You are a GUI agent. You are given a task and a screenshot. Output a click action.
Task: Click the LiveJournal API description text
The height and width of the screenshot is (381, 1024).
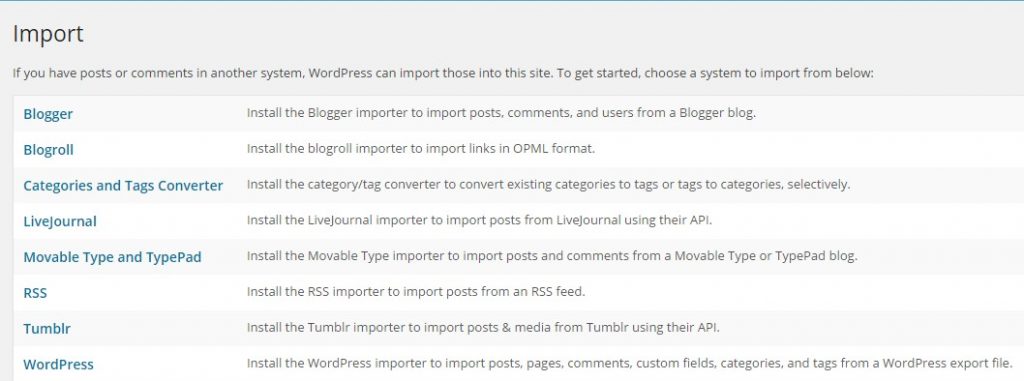pyautogui.click(x=479, y=220)
